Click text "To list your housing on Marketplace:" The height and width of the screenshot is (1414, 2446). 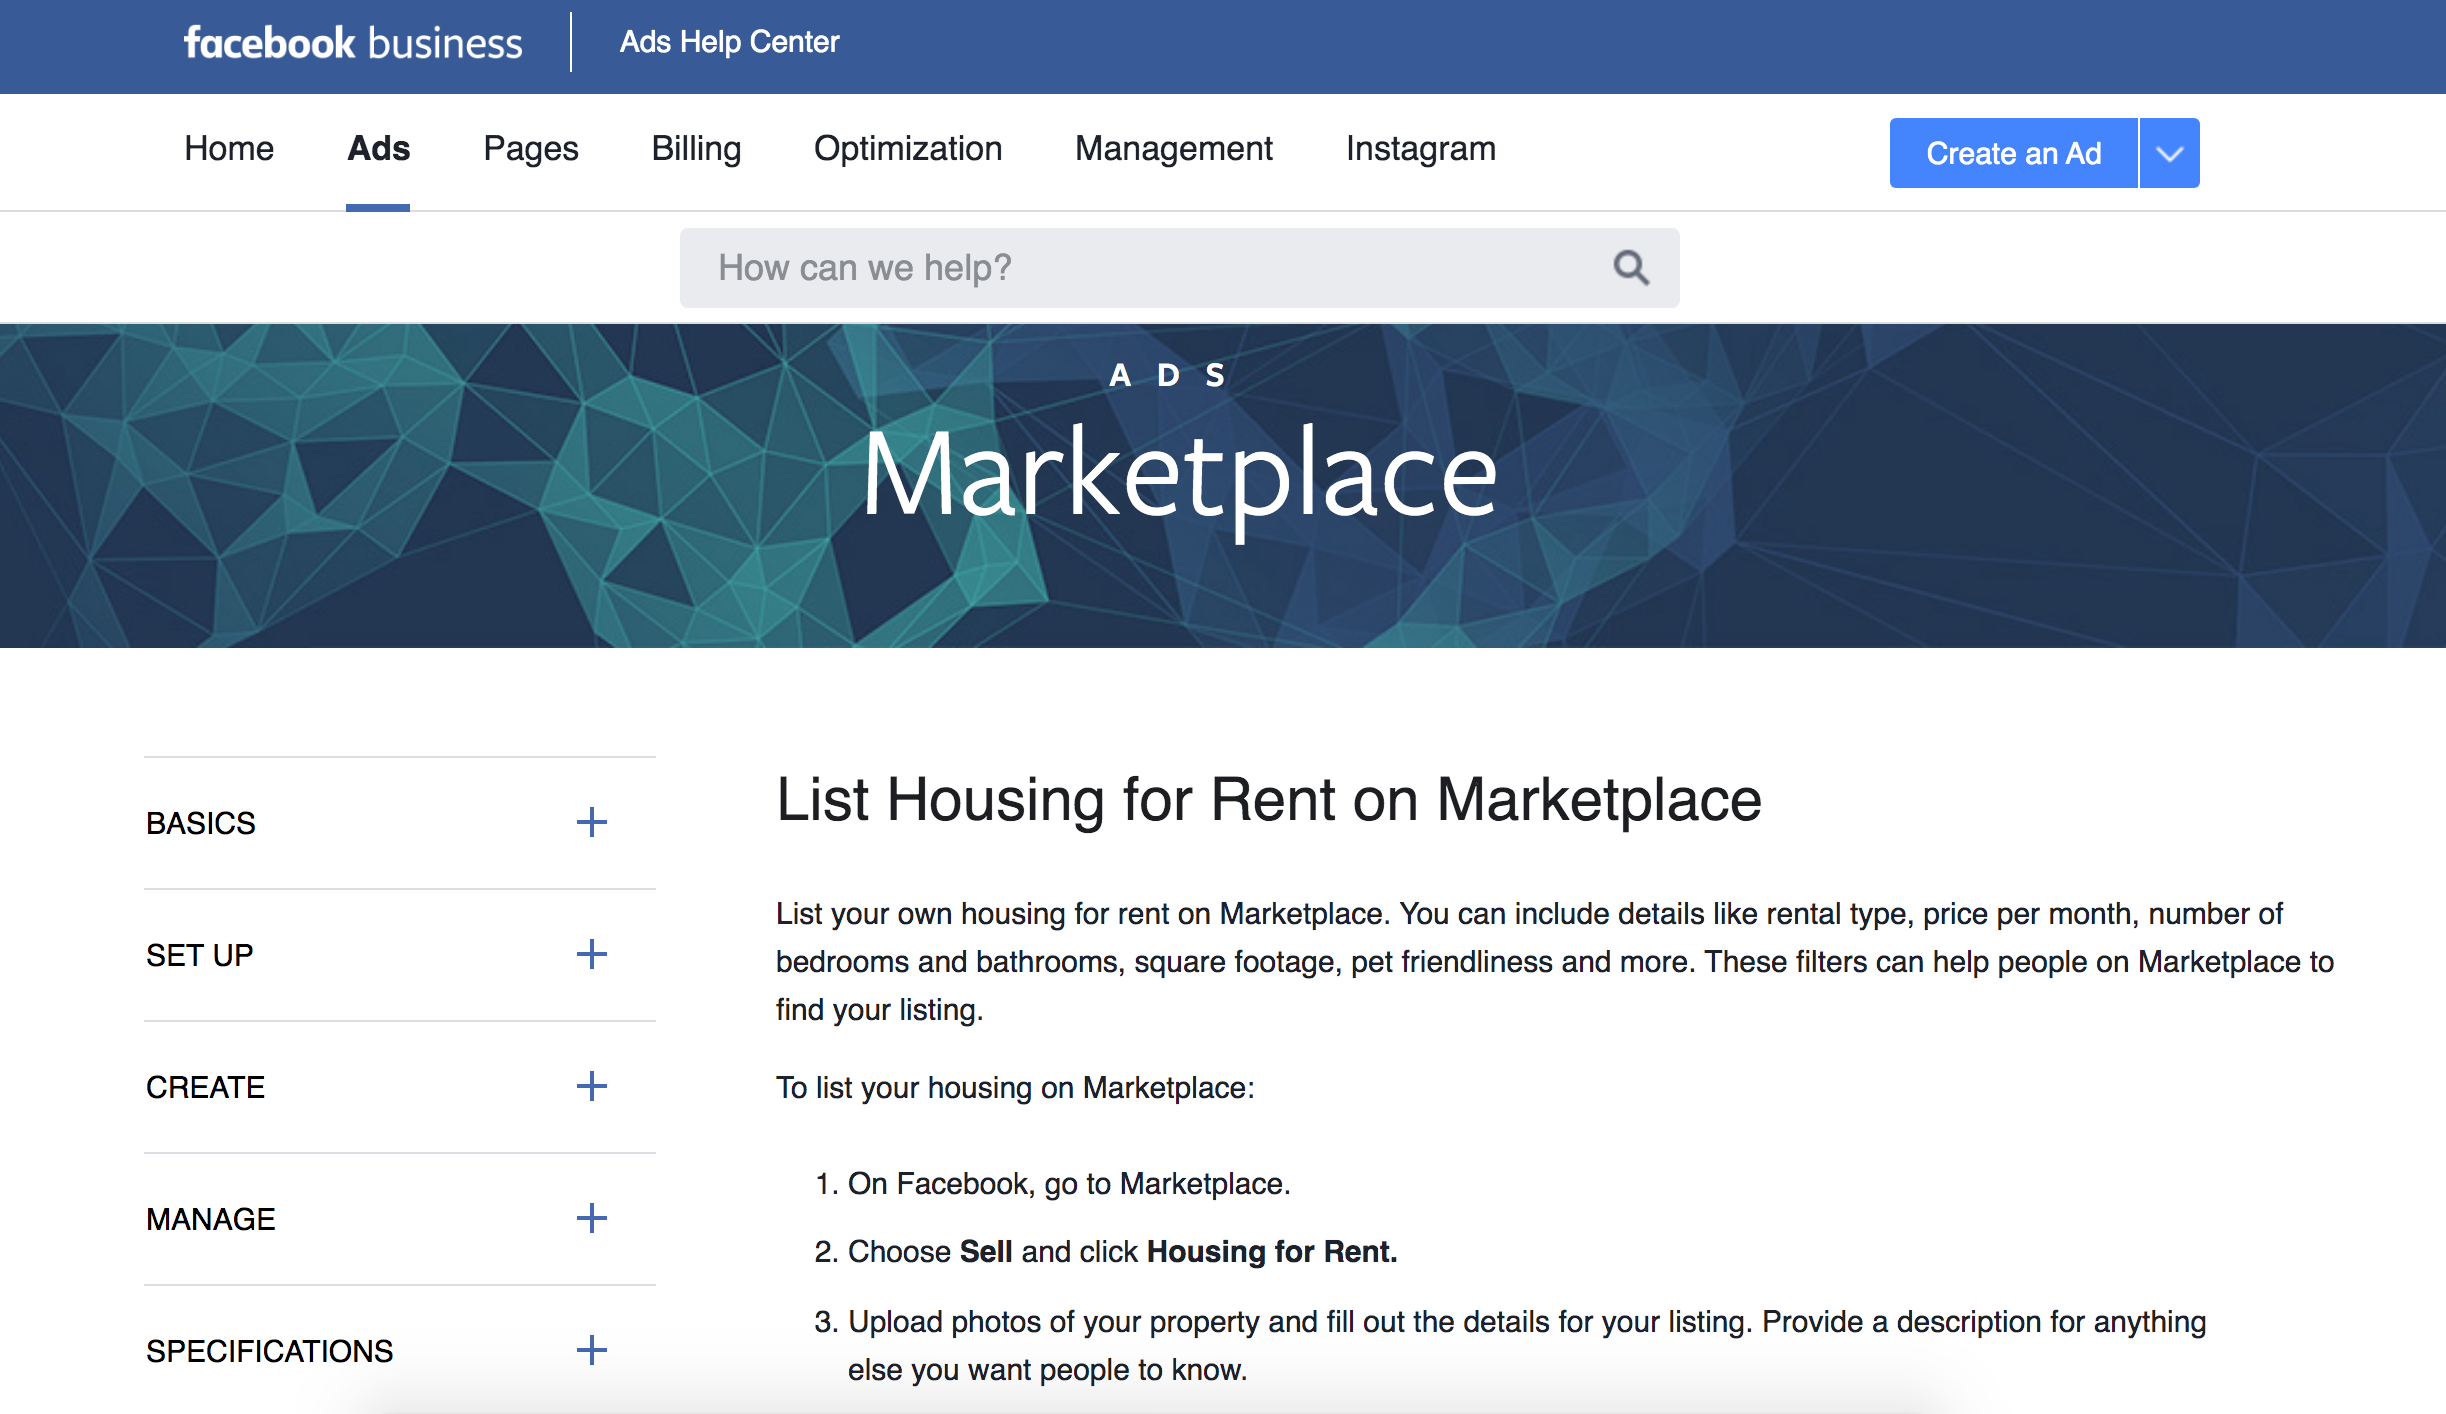(1015, 1088)
